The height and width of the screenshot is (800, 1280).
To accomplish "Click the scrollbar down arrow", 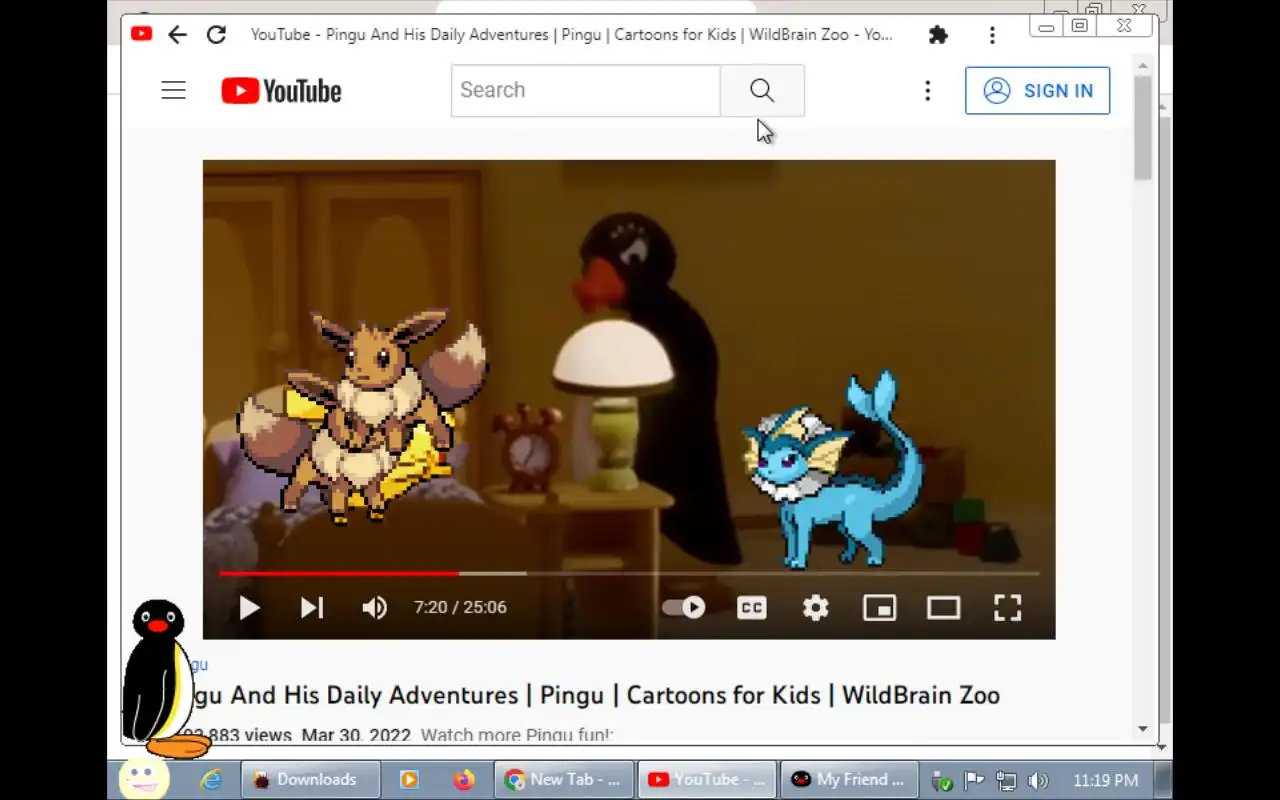I will (1143, 730).
